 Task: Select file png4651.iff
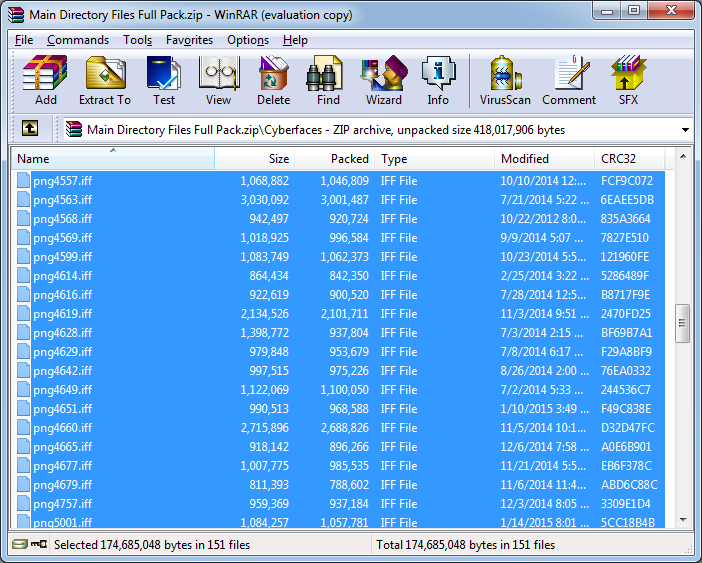(338, 409)
